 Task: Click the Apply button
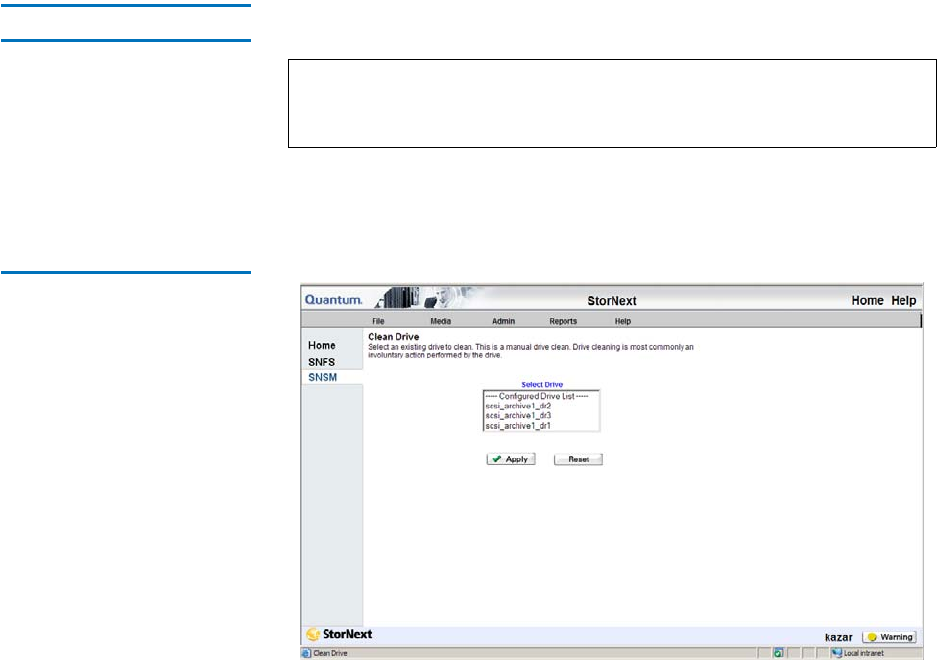[511, 459]
